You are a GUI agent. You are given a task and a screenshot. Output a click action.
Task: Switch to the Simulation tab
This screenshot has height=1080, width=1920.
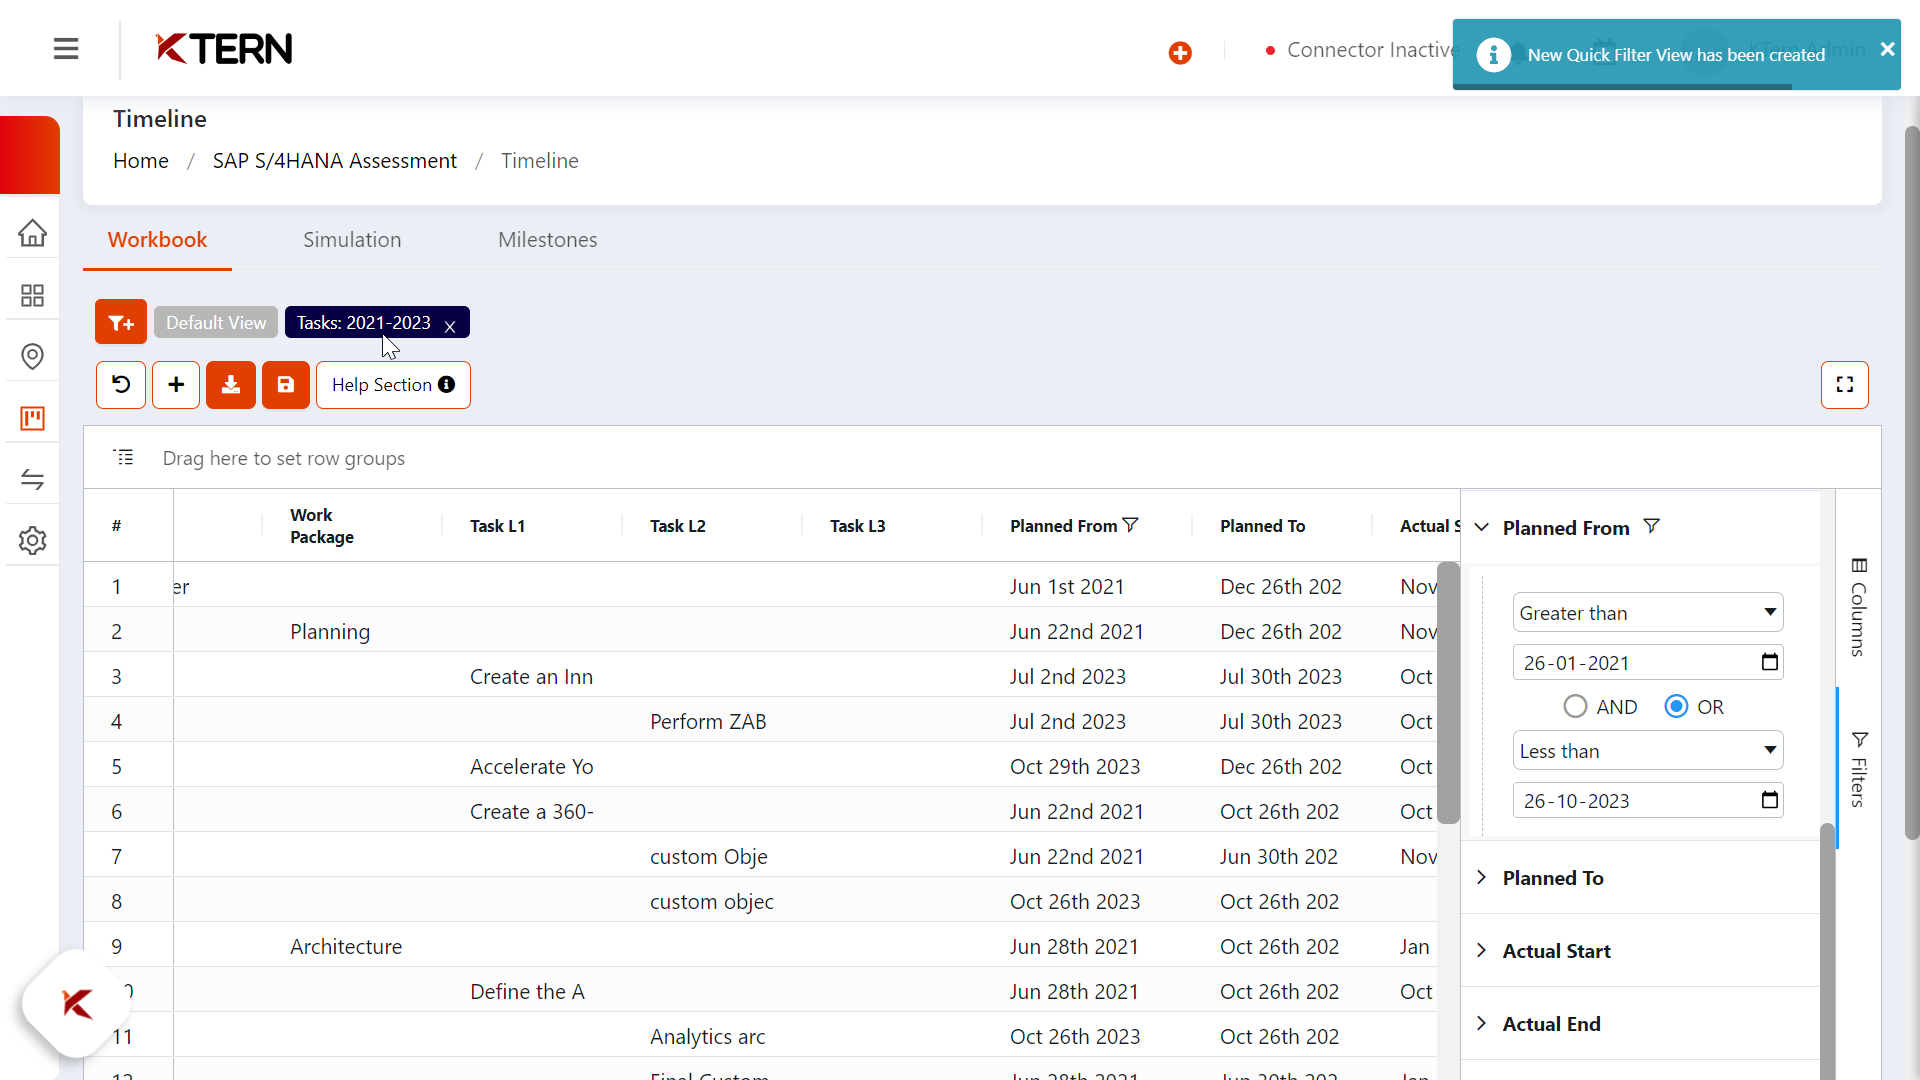(x=352, y=240)
